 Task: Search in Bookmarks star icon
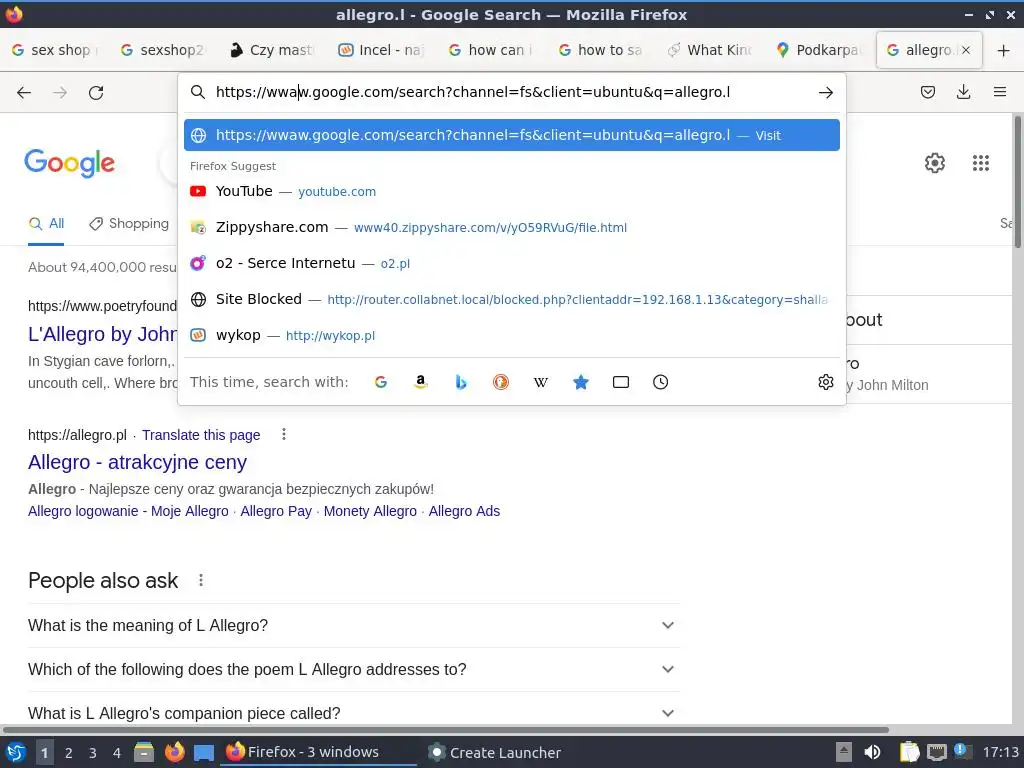point(581,382)
